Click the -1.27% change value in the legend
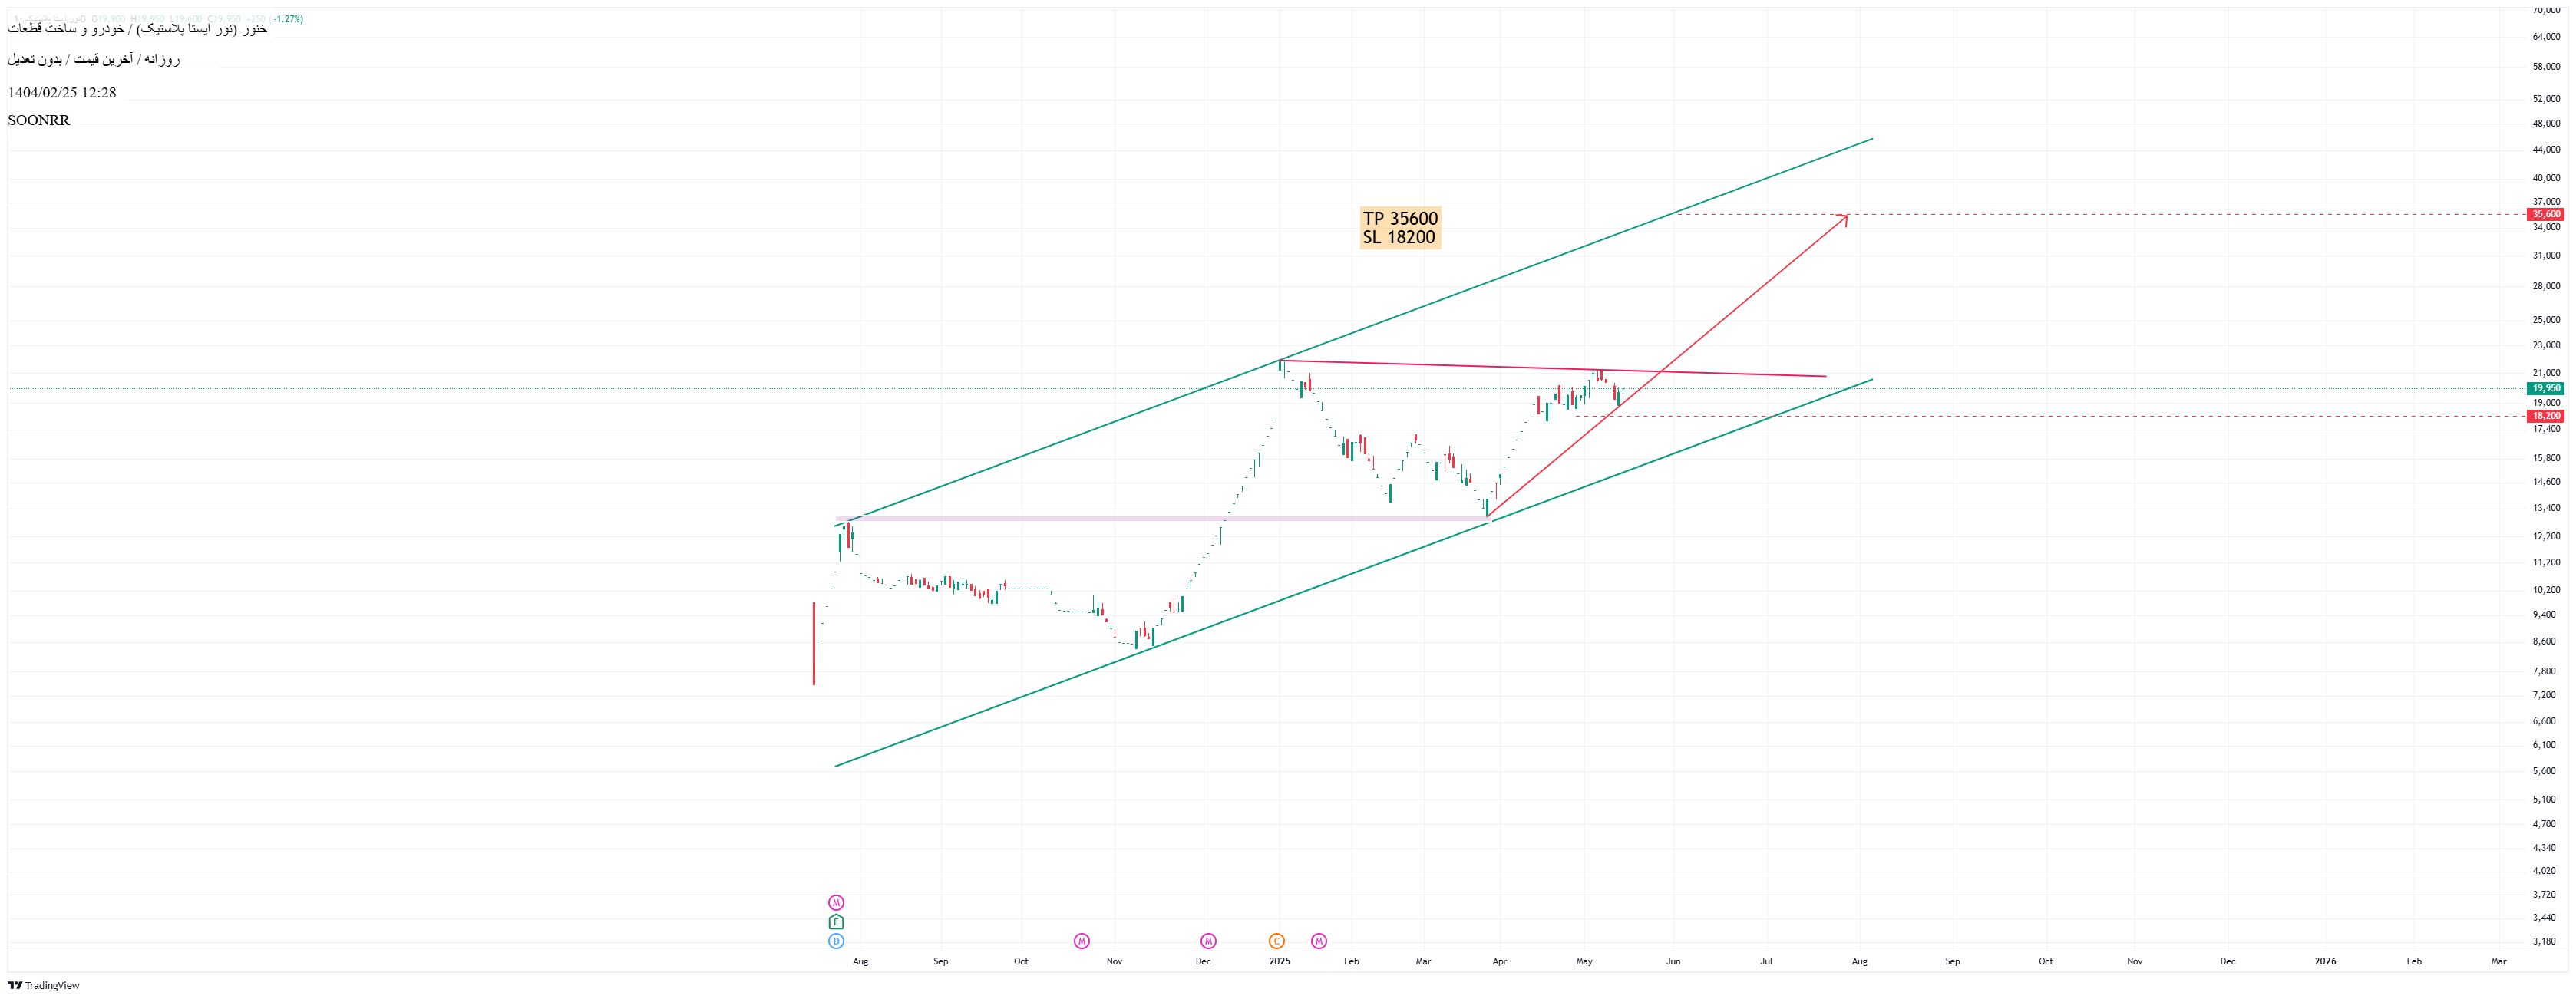 pyautogui.click(x=288, y=19)
